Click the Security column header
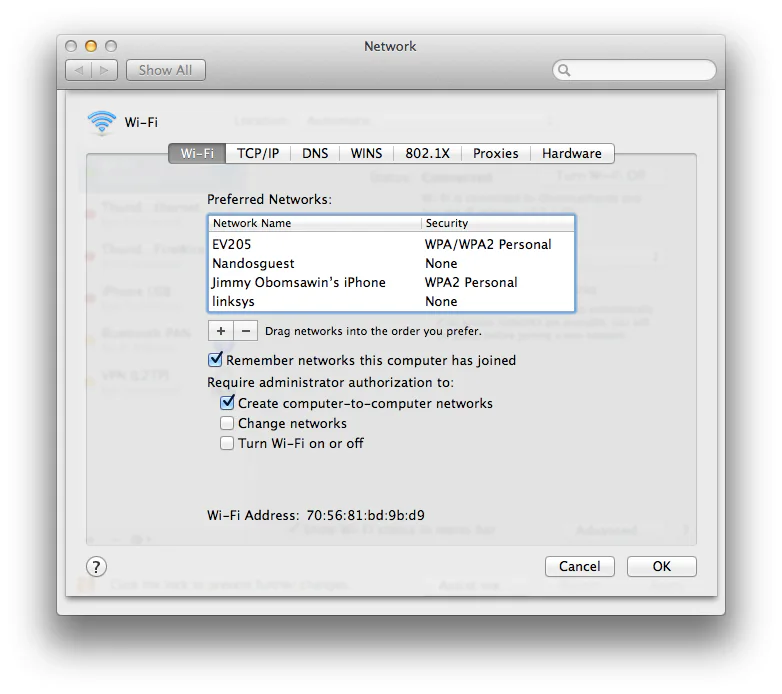Viewport: 782px width, 694px height. pyautogui.click(x=498, y=223)
